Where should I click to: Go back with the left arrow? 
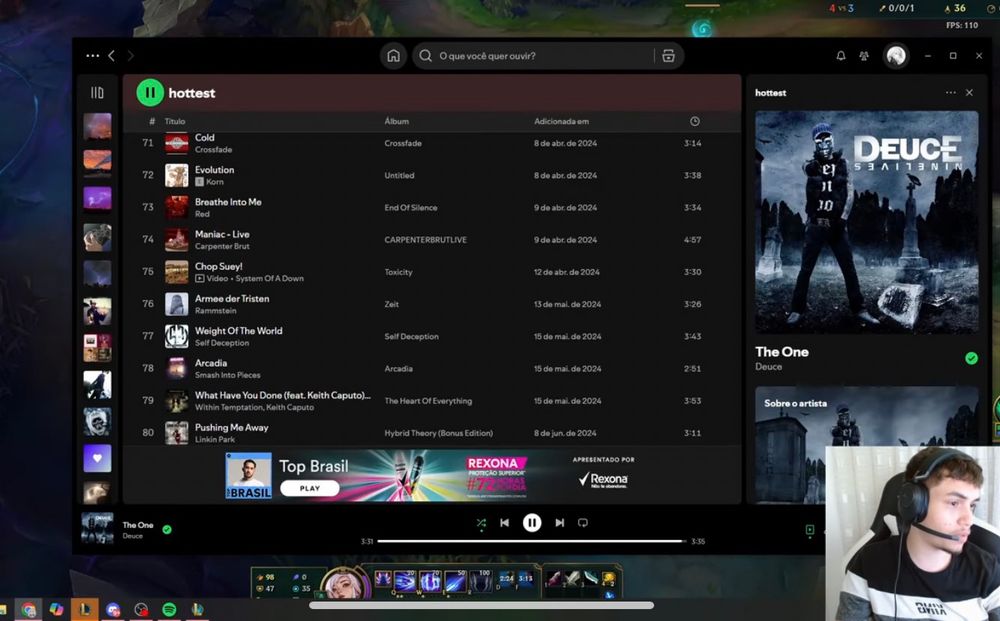(x=112, y=56)
